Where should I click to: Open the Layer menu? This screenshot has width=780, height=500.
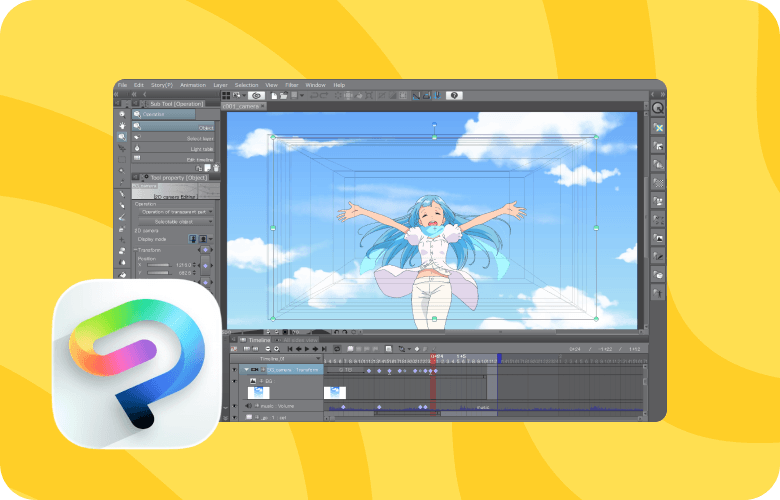220,85
